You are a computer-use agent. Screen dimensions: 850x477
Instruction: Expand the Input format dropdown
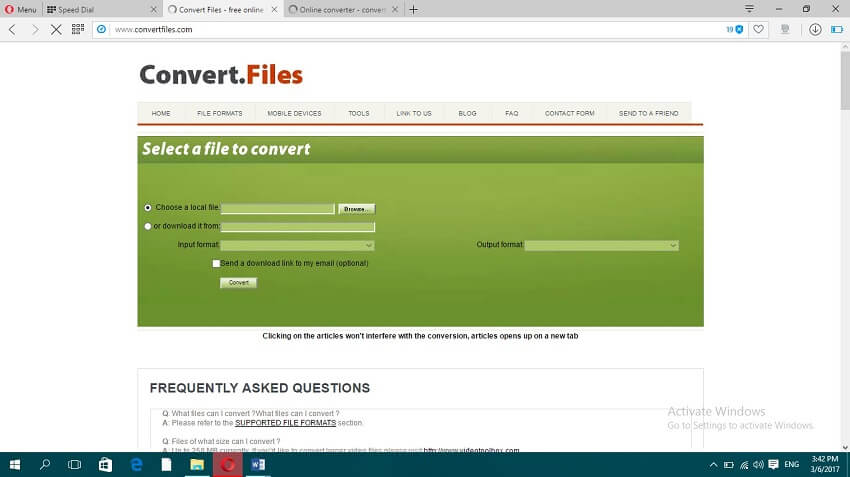(x=298, y=245)
